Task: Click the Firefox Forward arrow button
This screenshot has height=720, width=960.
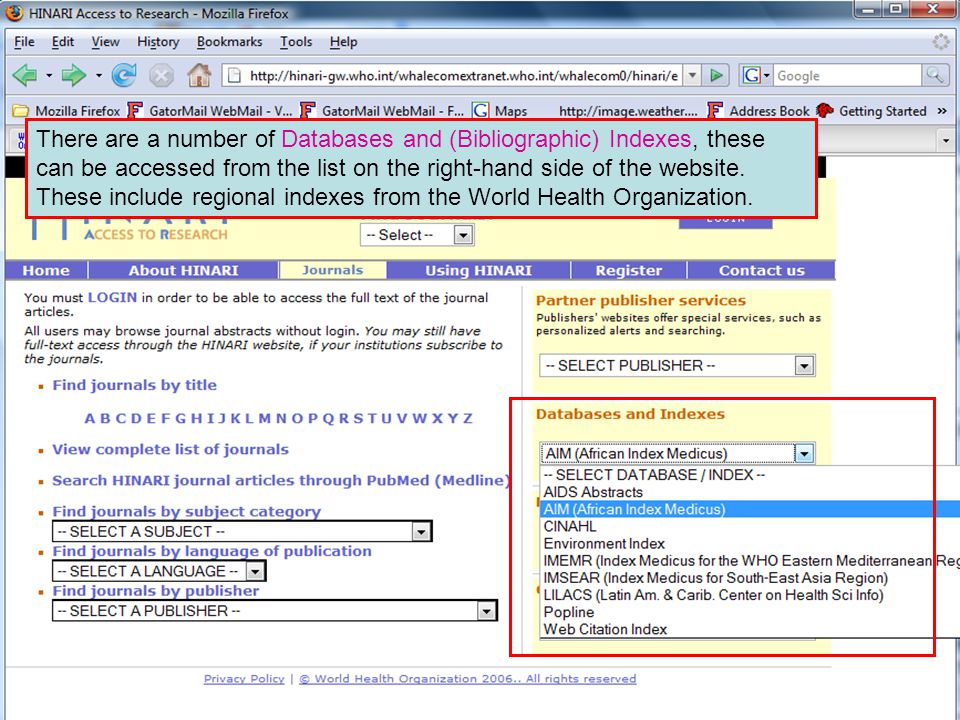Action: tap(73, 75)
